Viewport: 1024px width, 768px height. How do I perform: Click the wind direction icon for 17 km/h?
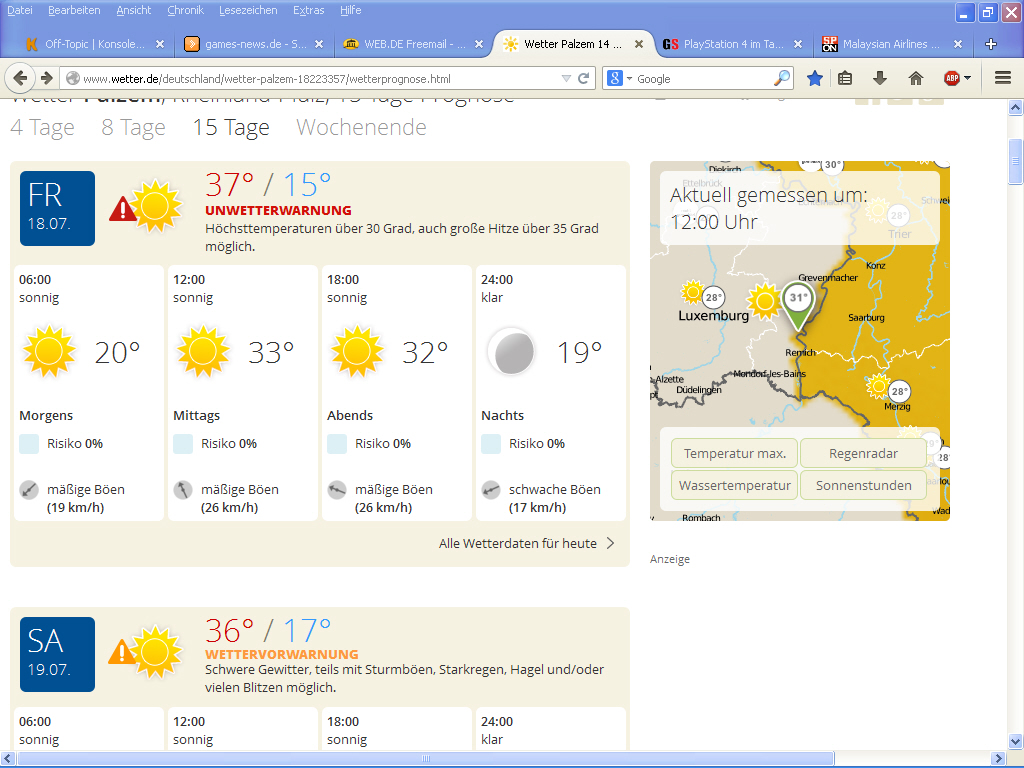click(491, 490)
